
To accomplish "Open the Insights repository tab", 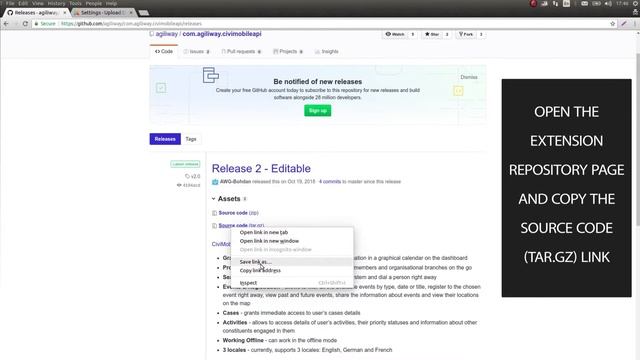I will pyautogui.click(x=327, y=51).
